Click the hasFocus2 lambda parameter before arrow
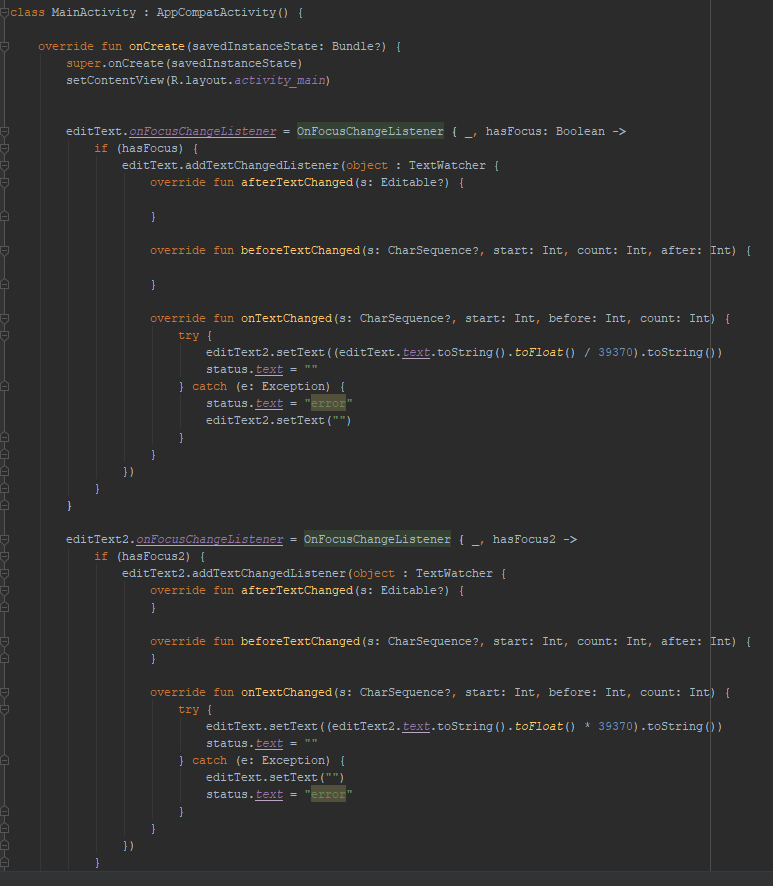 tap(524, 540)
